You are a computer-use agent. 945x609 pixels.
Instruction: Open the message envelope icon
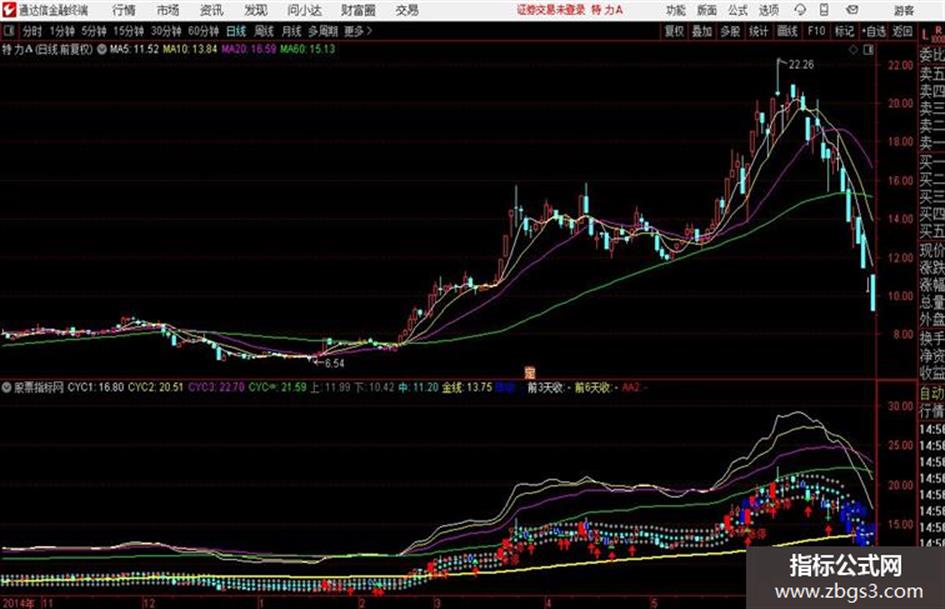click(x=852, y=10)
